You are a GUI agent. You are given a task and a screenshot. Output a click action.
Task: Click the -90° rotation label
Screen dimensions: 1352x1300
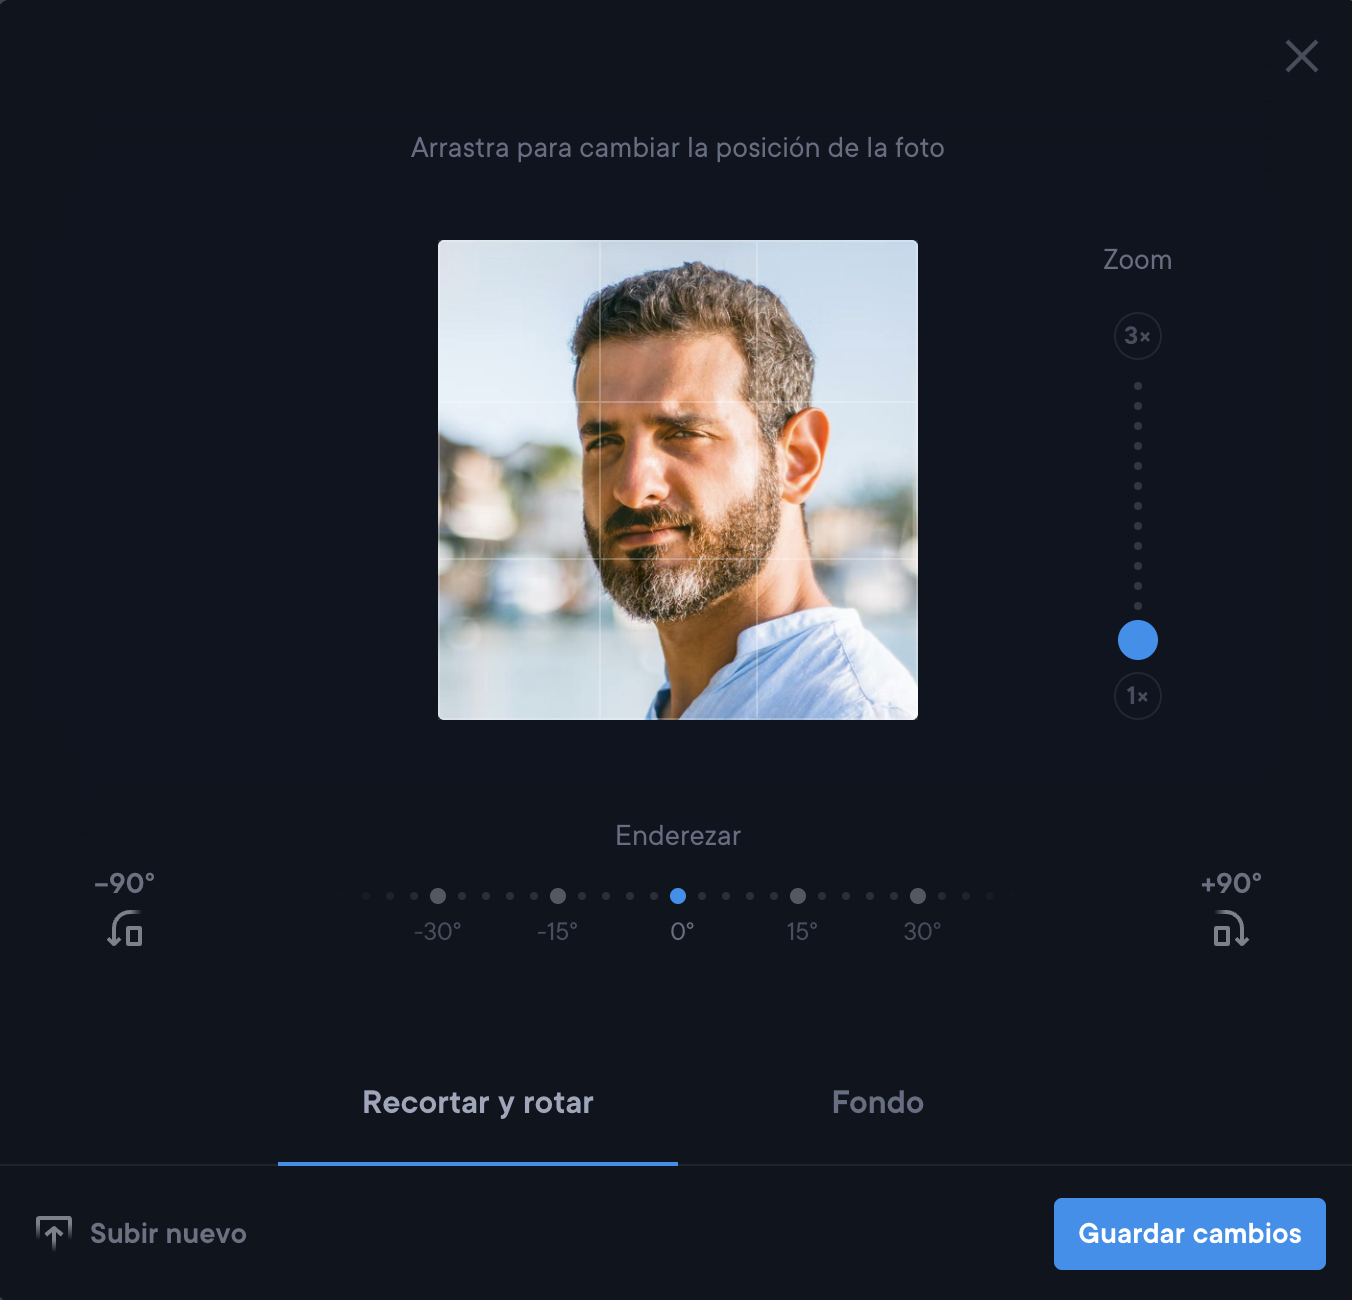click(125, 884)
